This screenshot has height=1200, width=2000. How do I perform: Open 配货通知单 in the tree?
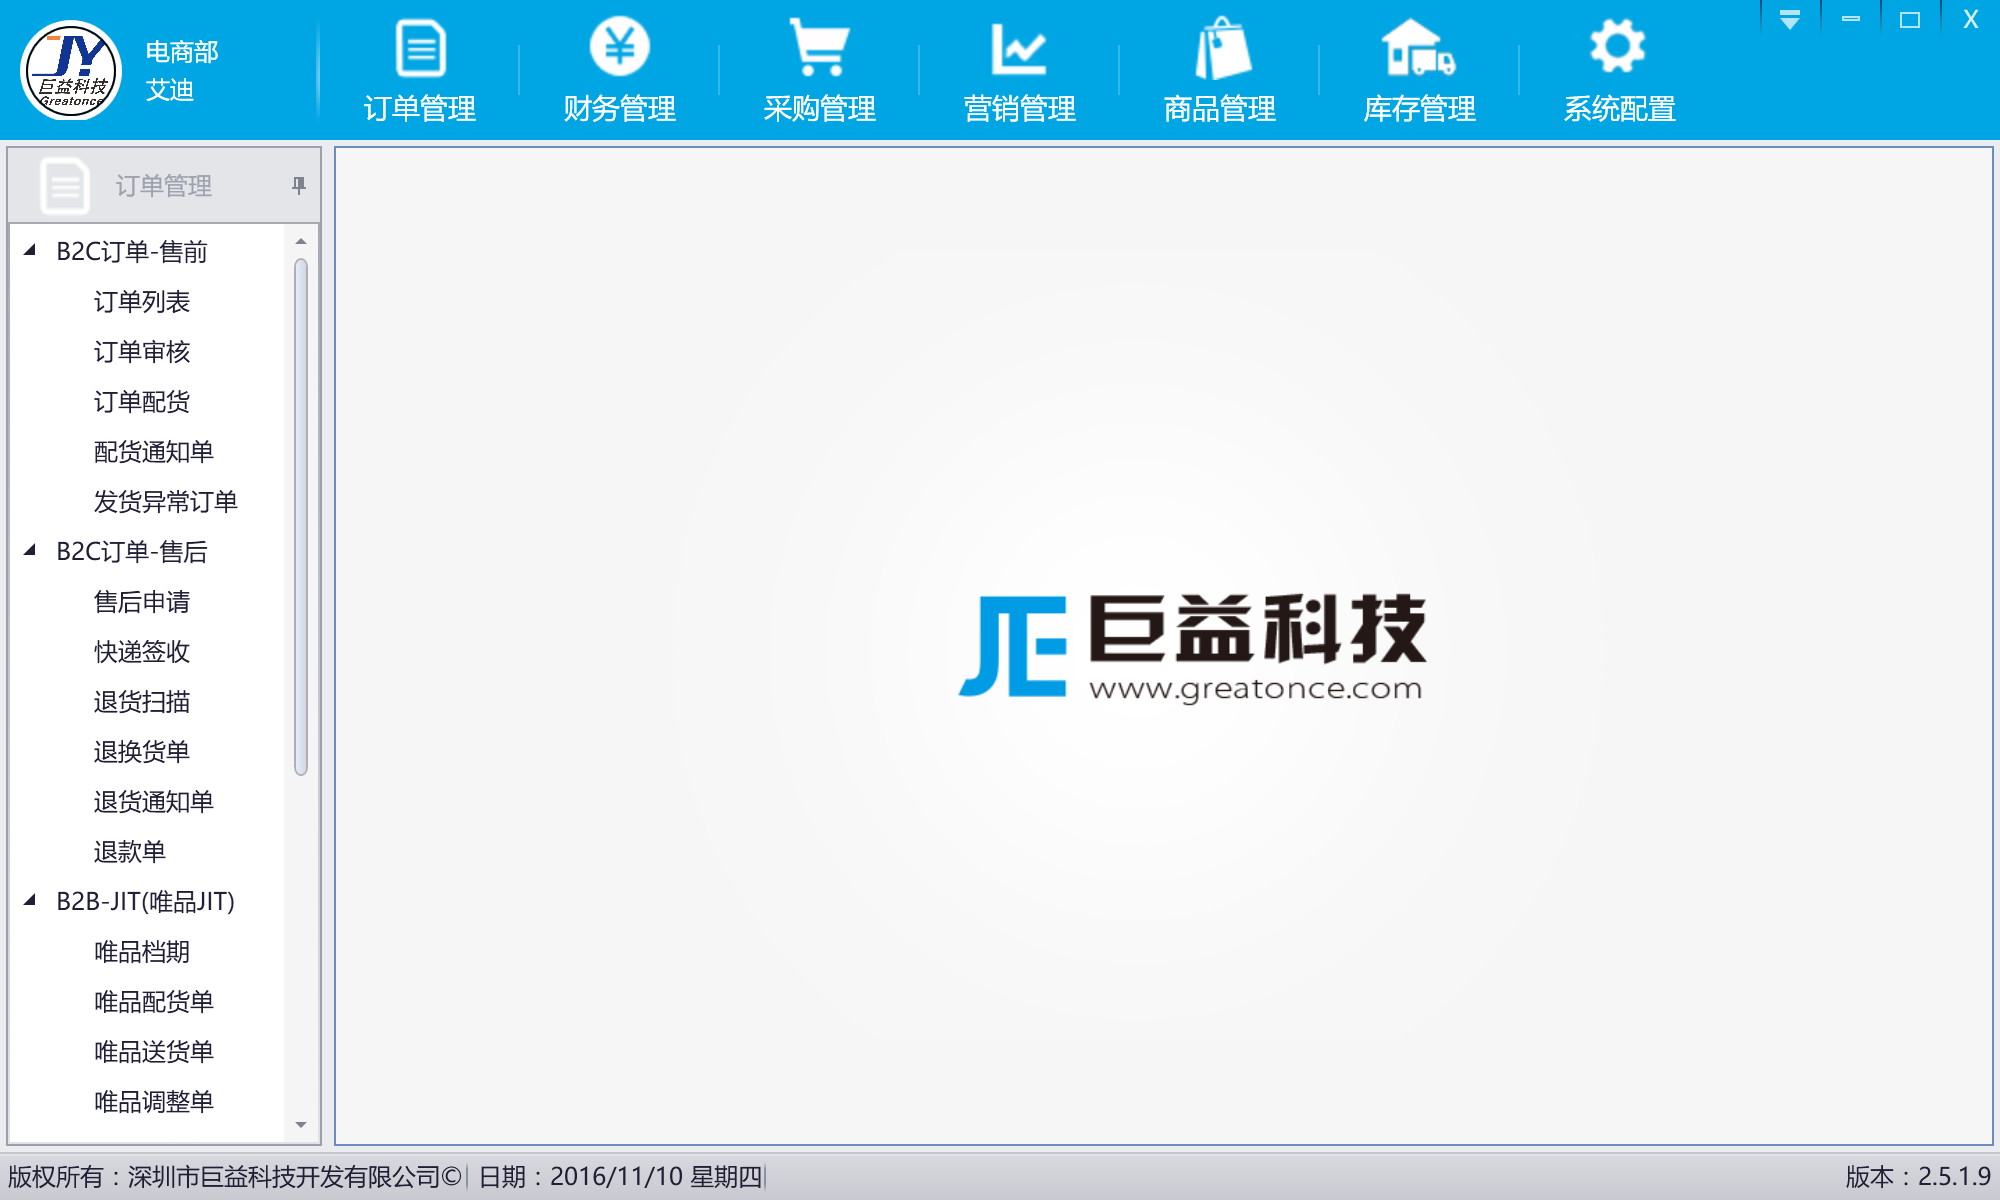click(154, 451)
